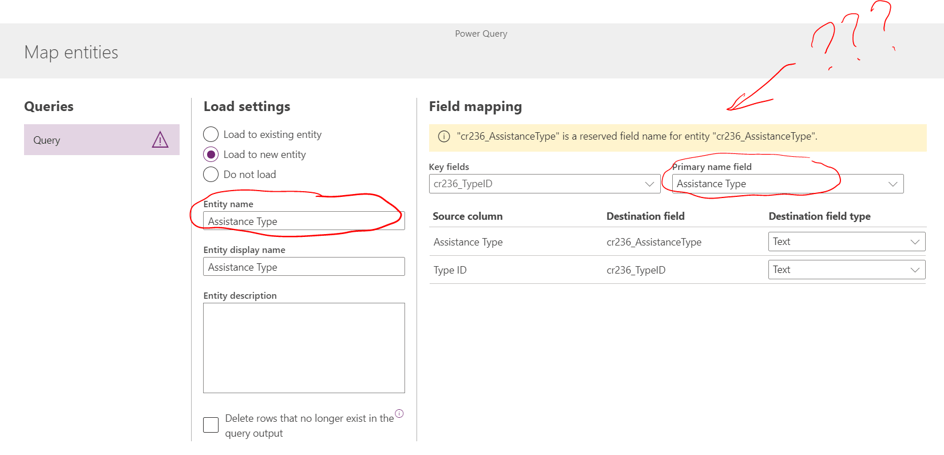This screenshot has height=455, width=944.
Task: Click the Destination field type column header
Action: point(819,216)
